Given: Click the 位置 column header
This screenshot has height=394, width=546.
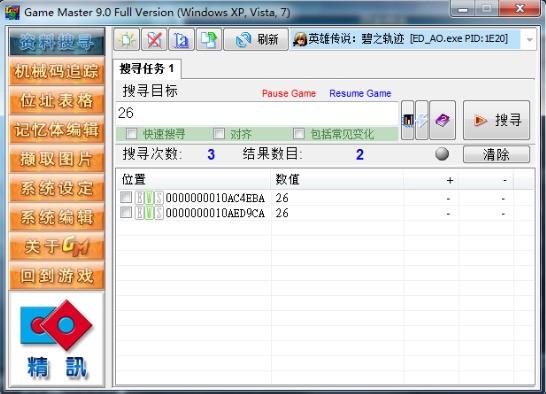Looking at the screenshot, I should click(193, 180).
